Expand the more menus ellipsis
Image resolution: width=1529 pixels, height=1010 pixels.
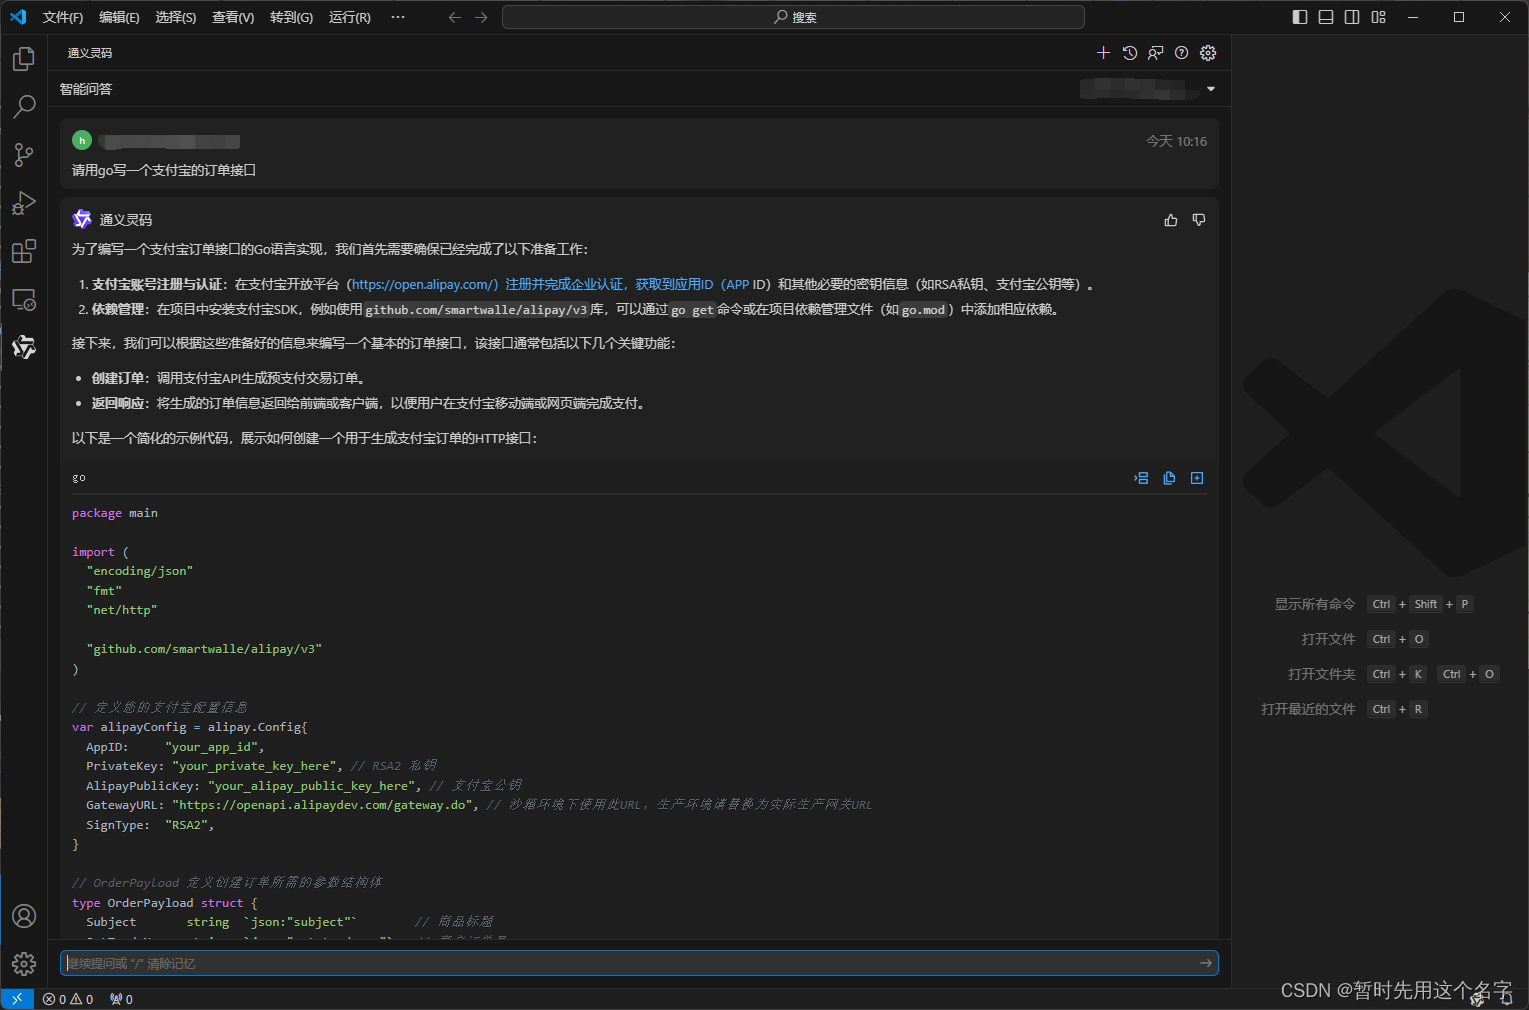point(398,17)
